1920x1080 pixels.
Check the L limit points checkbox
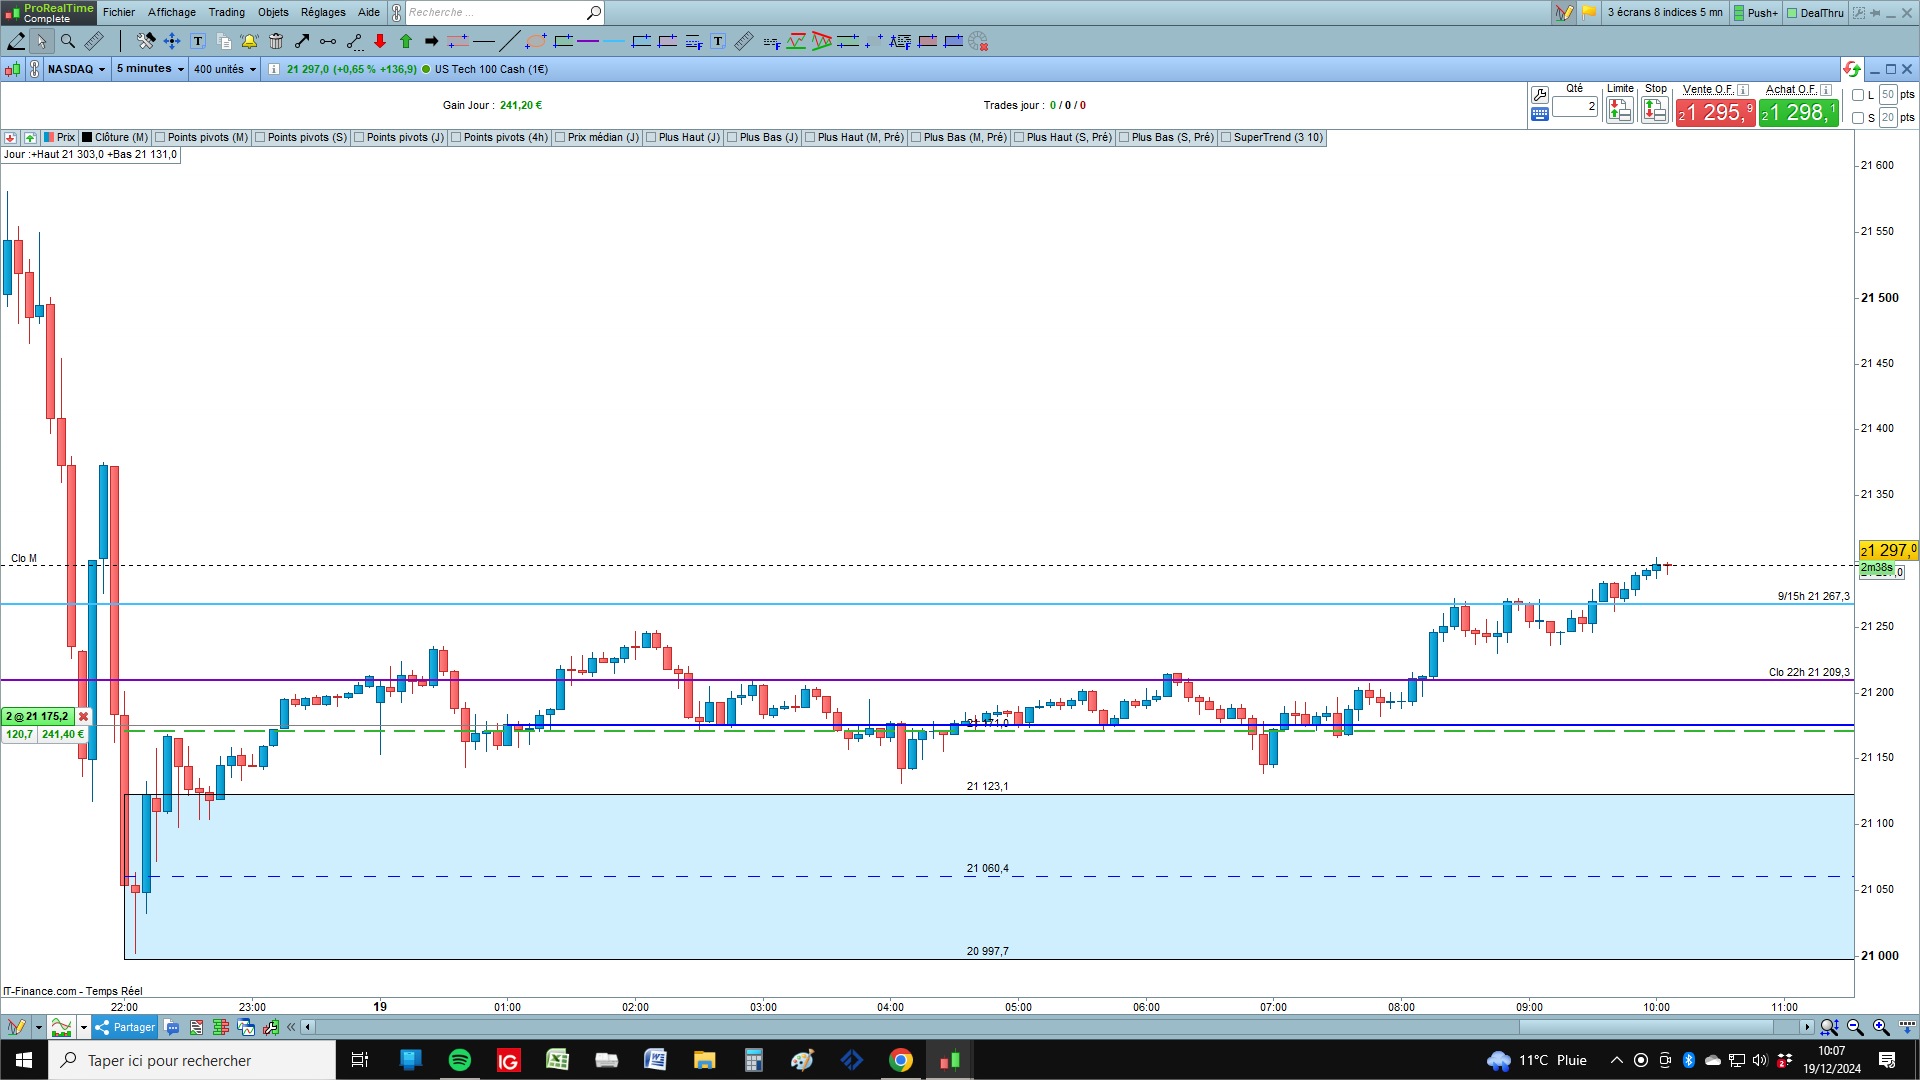[x=1858, y=95]
